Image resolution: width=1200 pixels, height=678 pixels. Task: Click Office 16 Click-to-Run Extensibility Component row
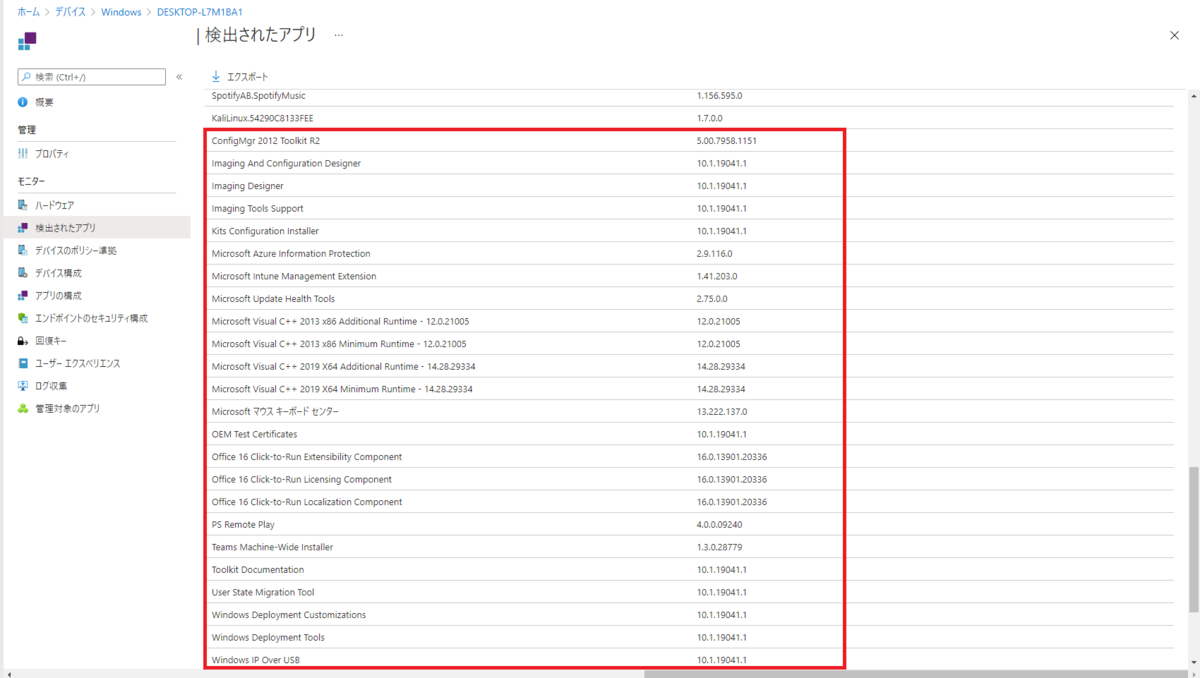click(x=692, y=457)
